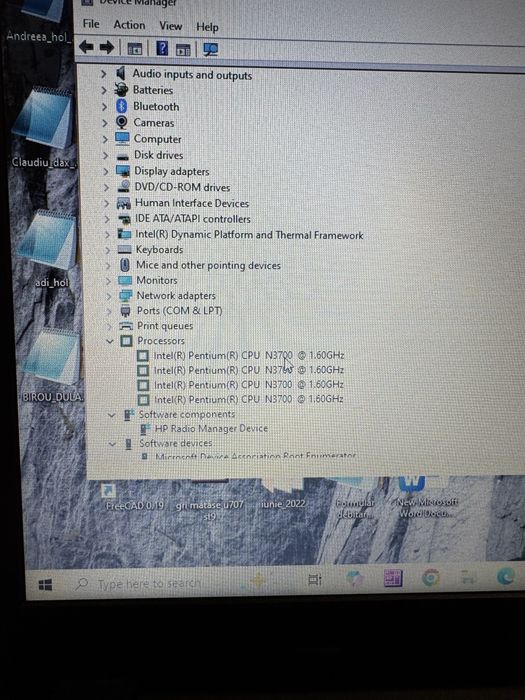Open the Help menu
Screen dimensions: 525x700
(207, 27)
